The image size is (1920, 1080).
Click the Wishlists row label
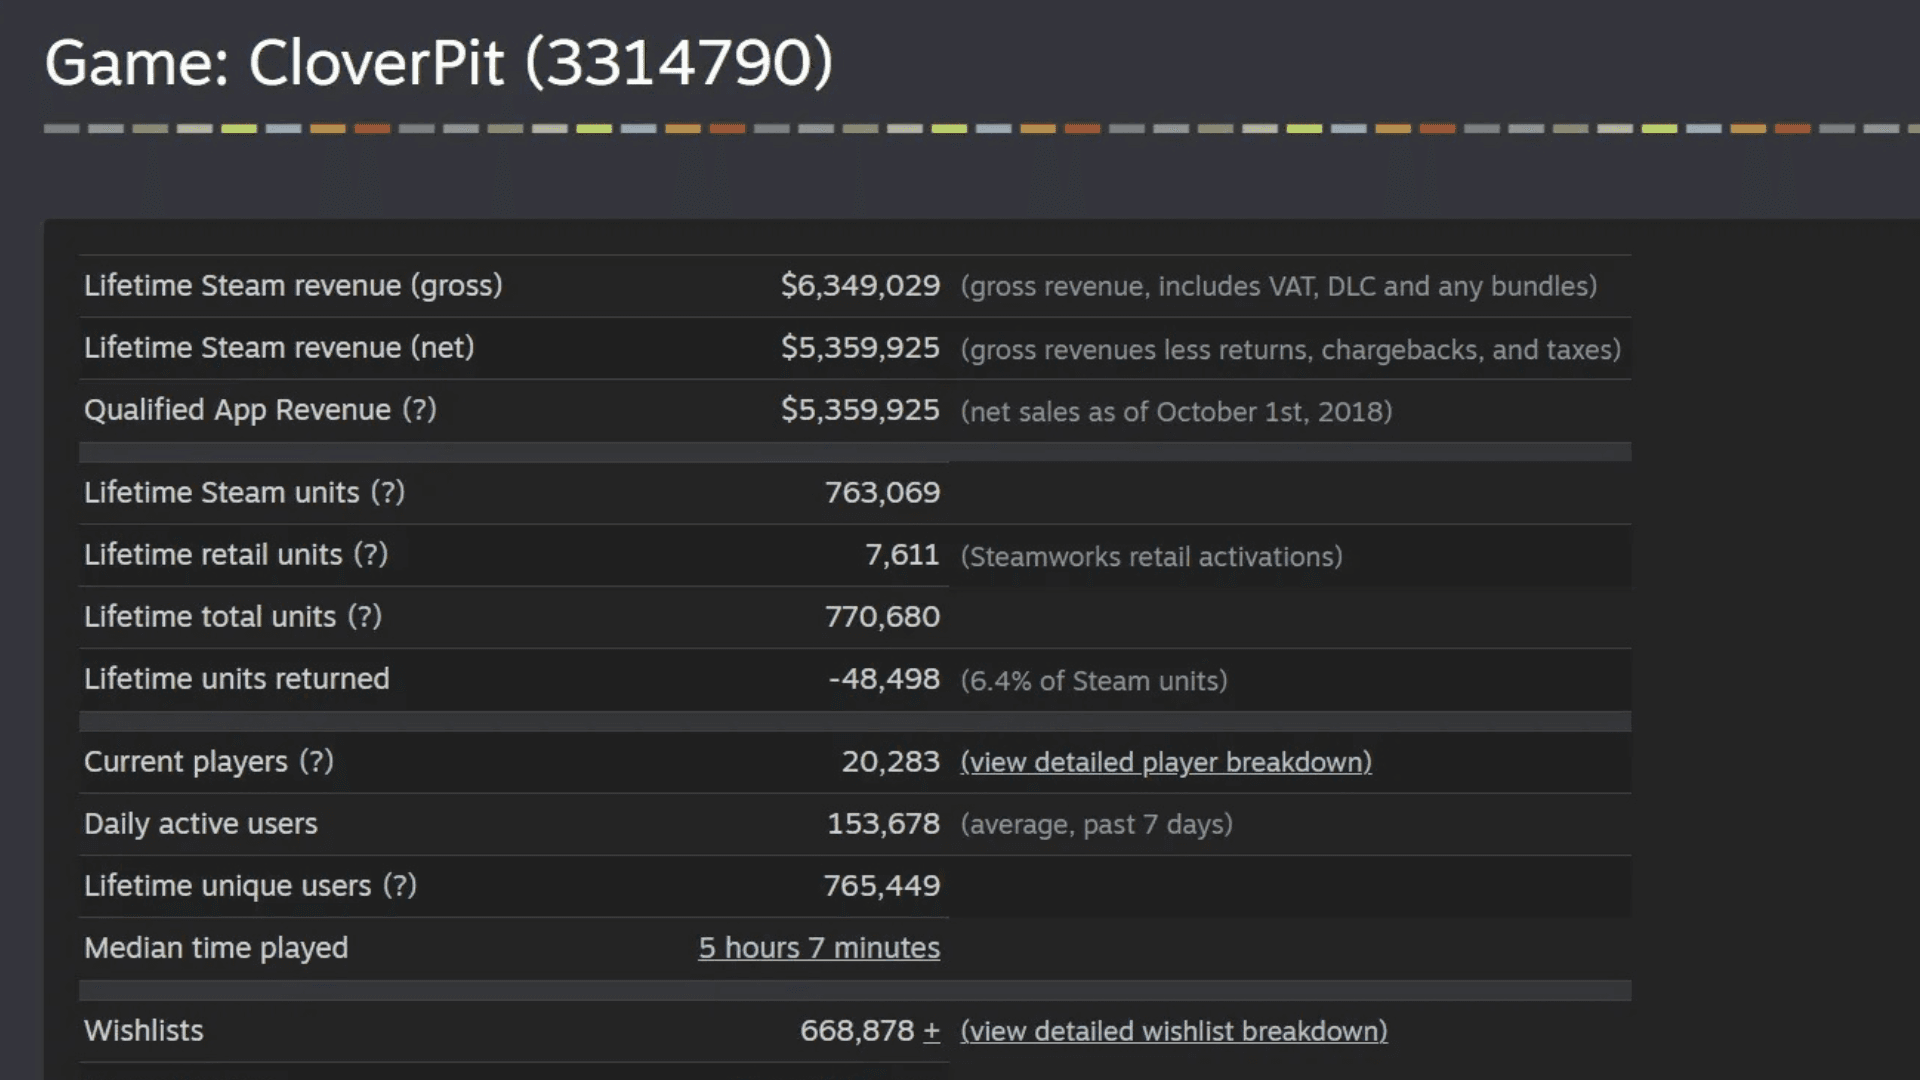click(x=144, y=1031)
